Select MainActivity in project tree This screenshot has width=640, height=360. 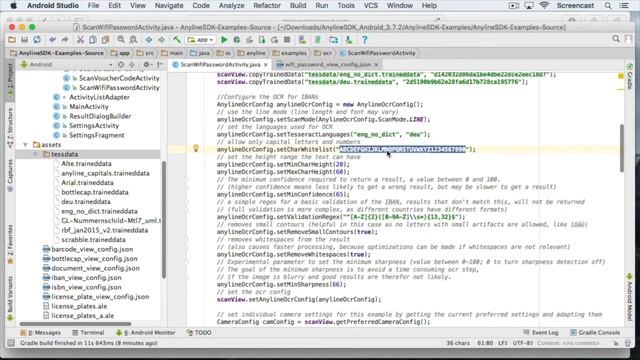coord(89,107)
